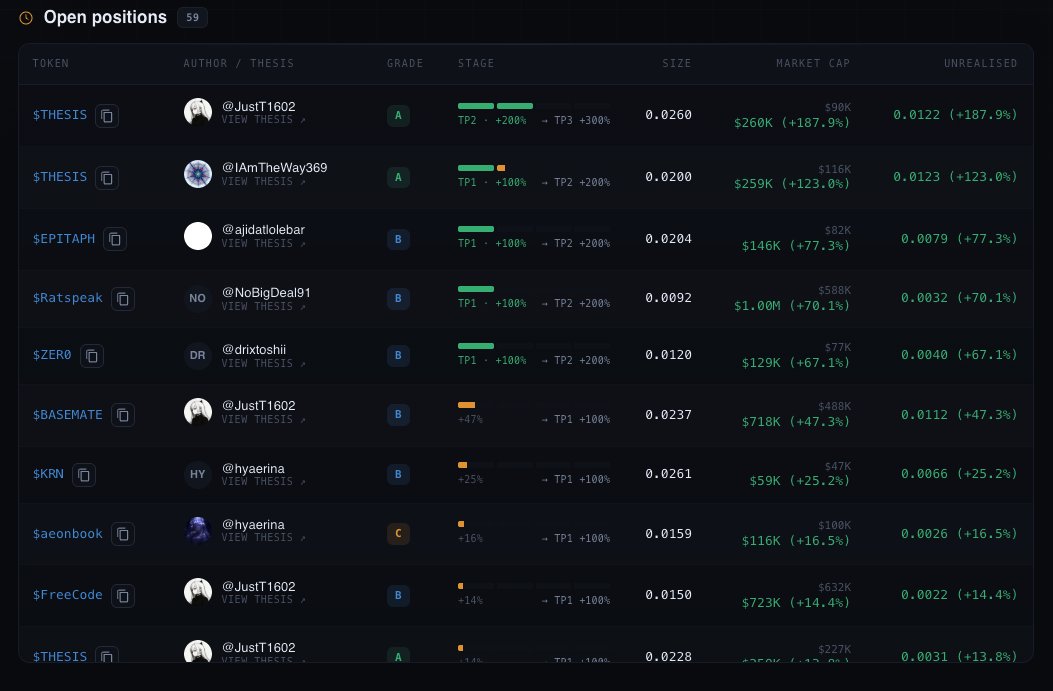This screenshot has width=1053, height=691.
Task: Click grade A badge in the @JustT1602 0.0260 $THESIS row
Action: tap(398, 116)
